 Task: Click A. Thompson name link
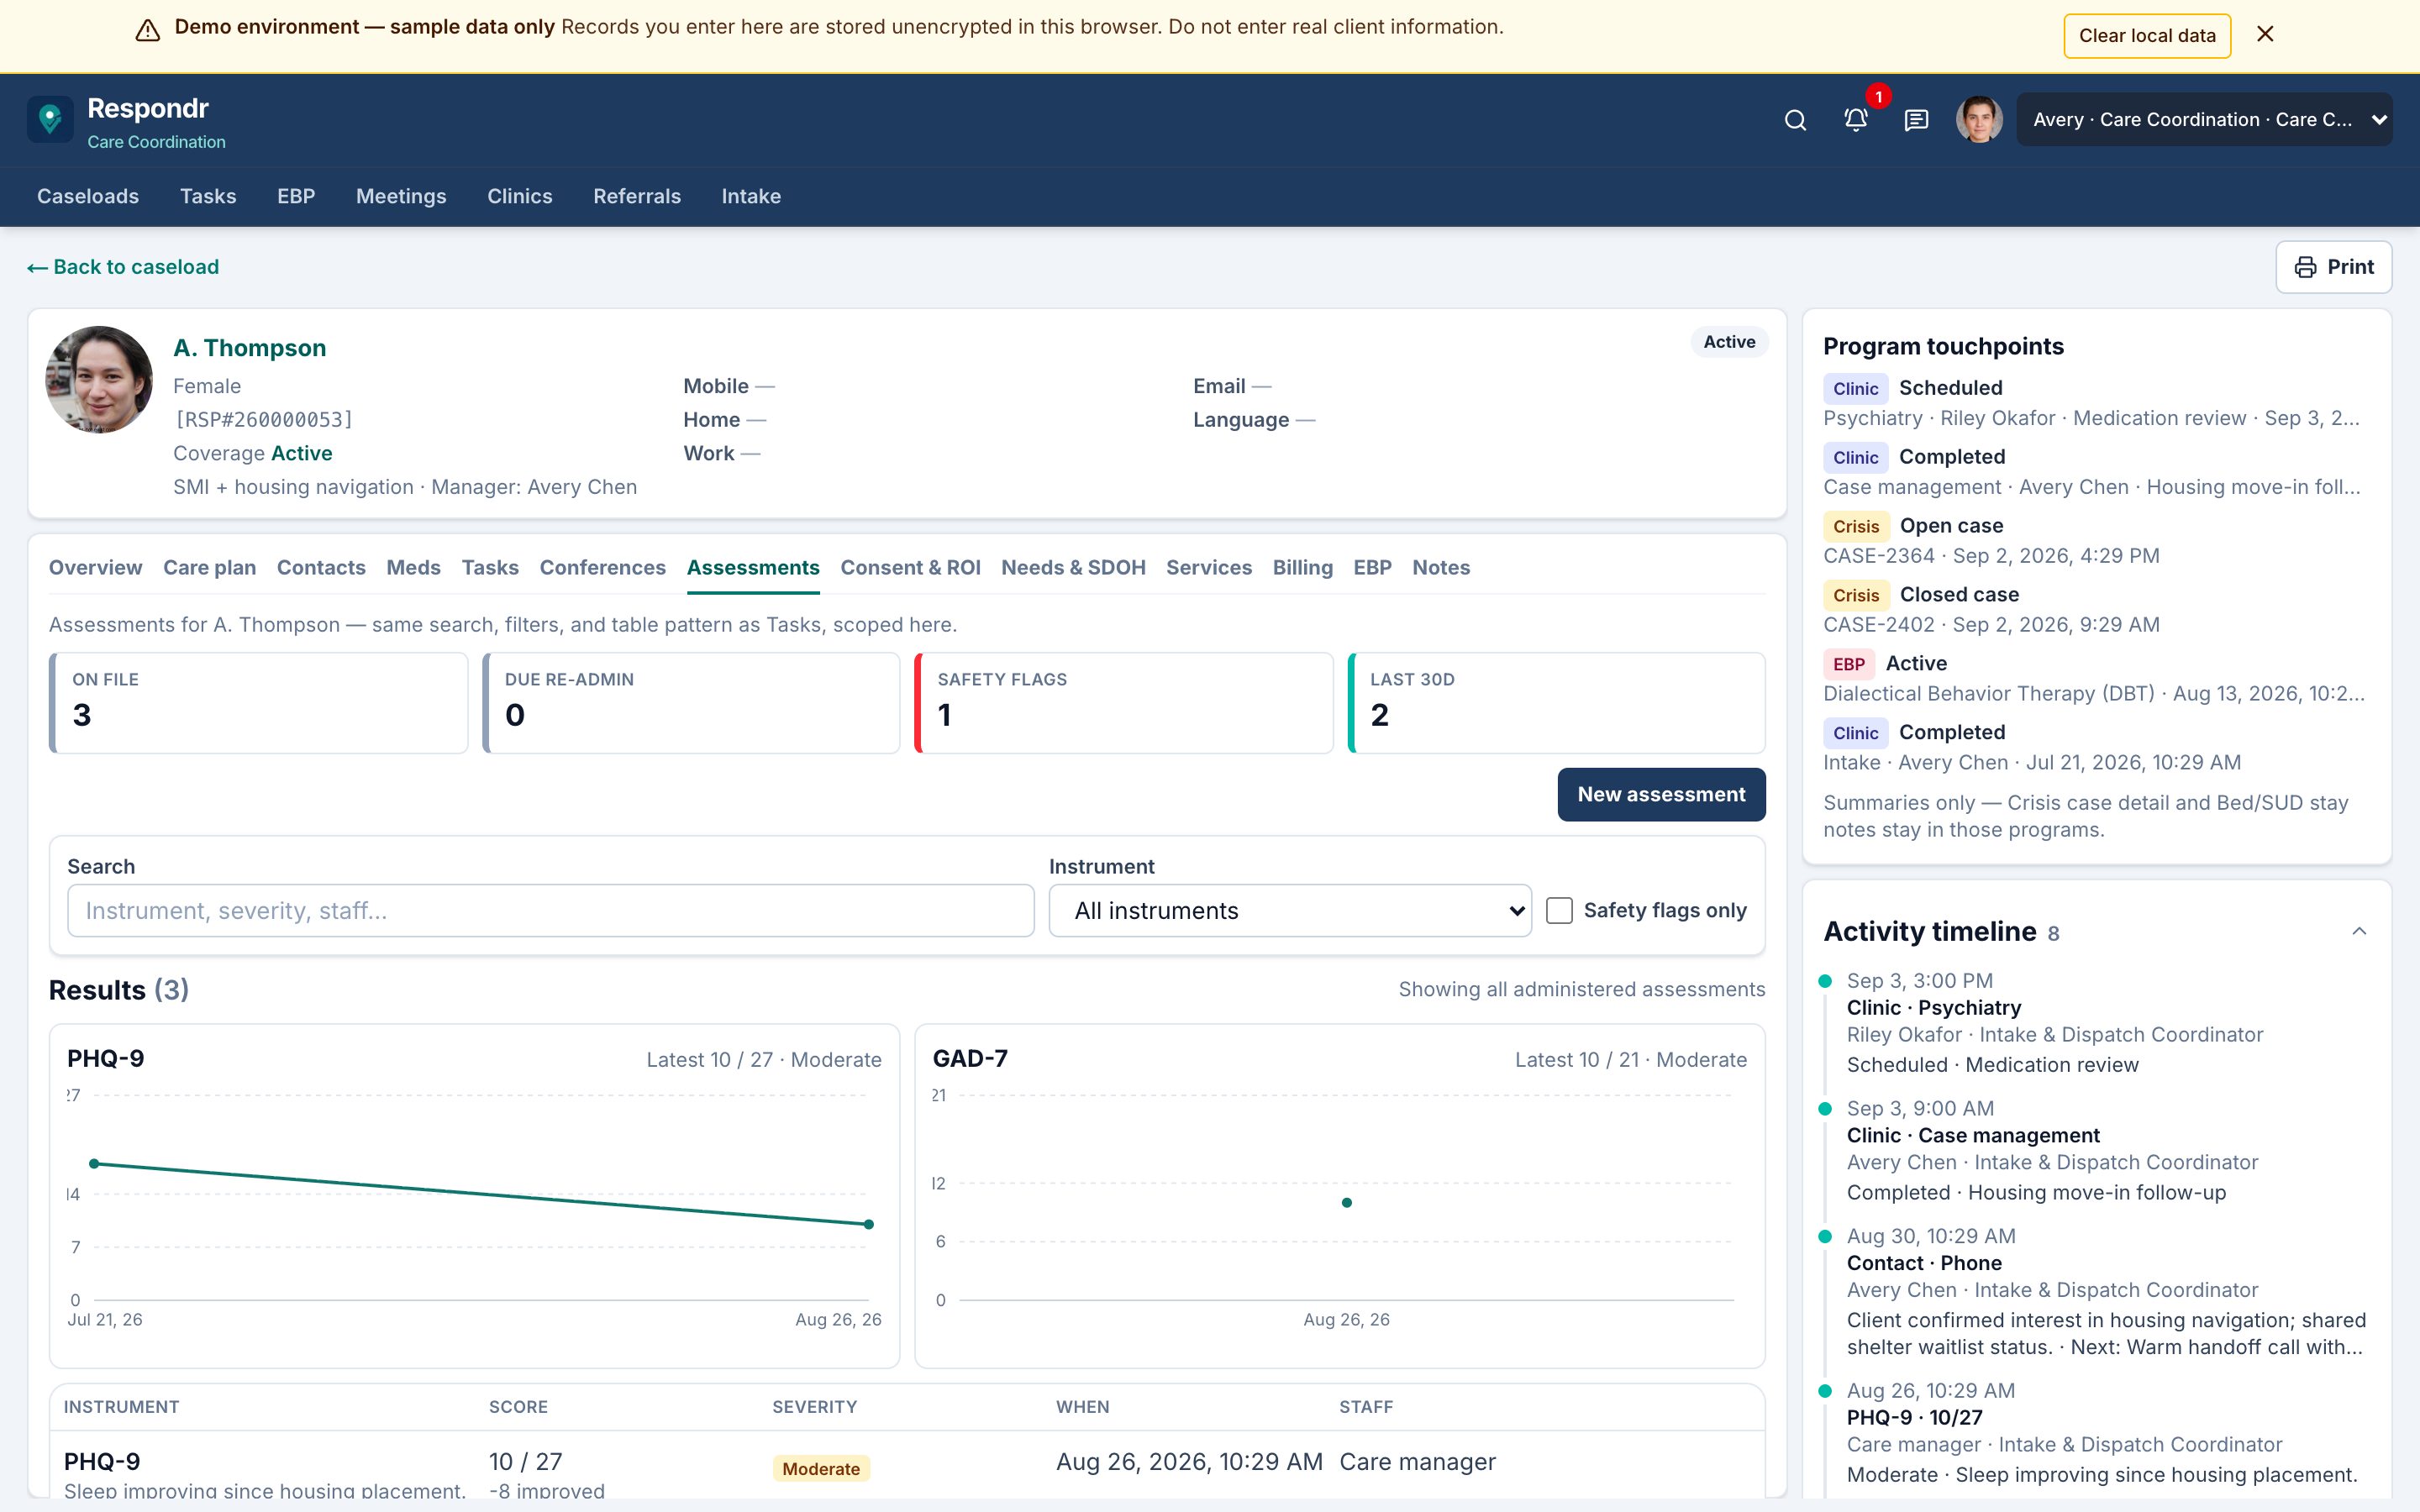250,348
